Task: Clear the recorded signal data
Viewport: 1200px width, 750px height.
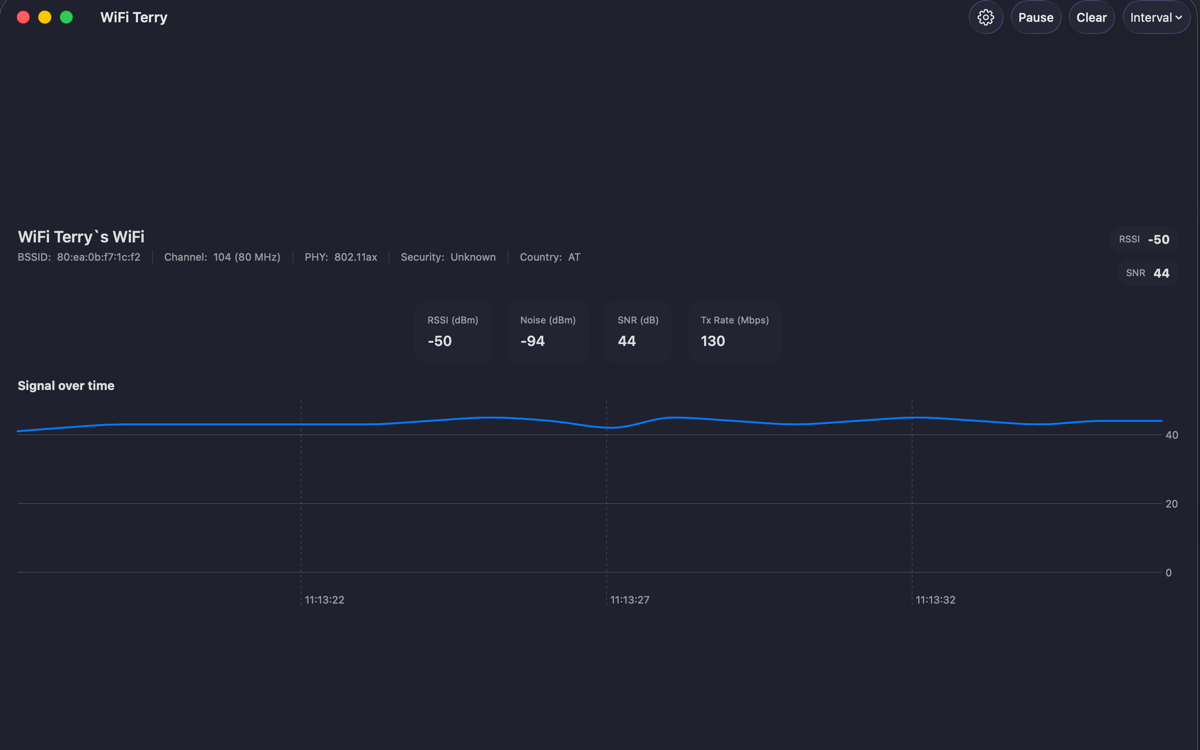Action: coord(1092,17)
